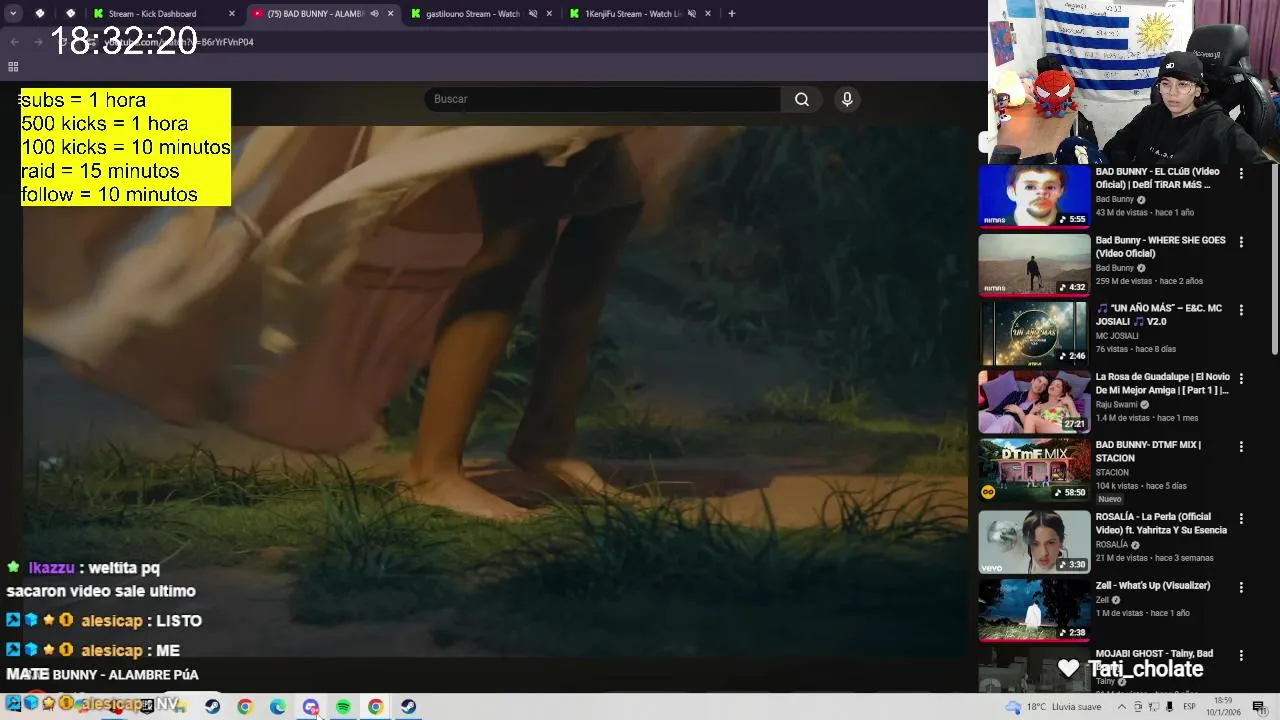Activate voice search microphone icon

[x=847, y=99]
